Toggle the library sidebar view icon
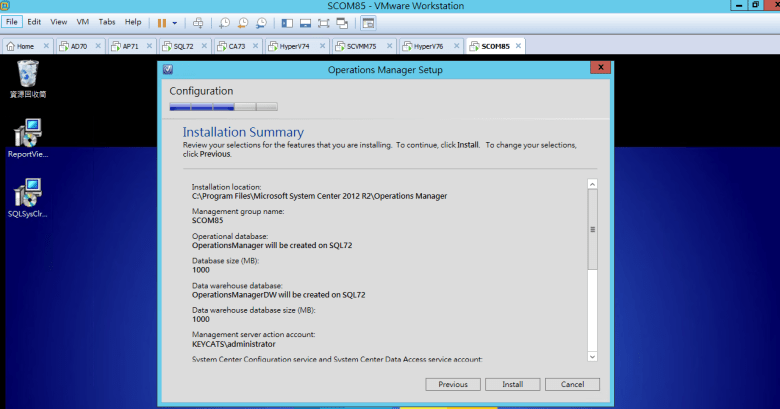Image resolution: width=780 pixels, height=409 pixels. (x=288, y=22)
